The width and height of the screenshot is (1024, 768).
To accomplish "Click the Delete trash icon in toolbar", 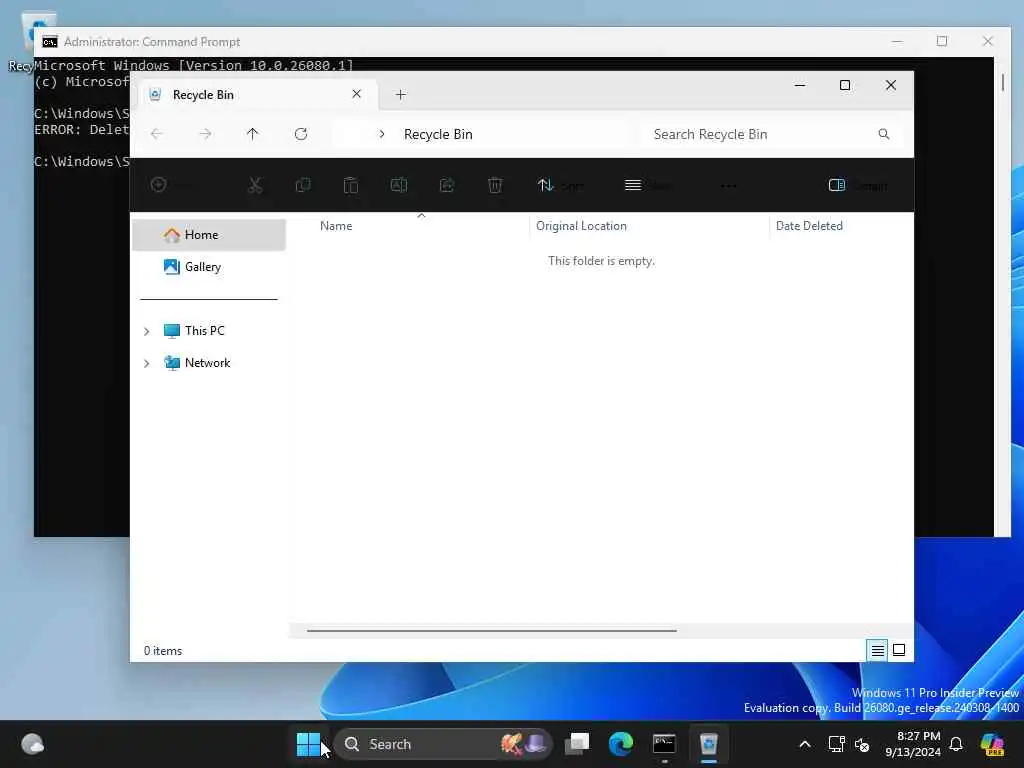I will point(495,185).
